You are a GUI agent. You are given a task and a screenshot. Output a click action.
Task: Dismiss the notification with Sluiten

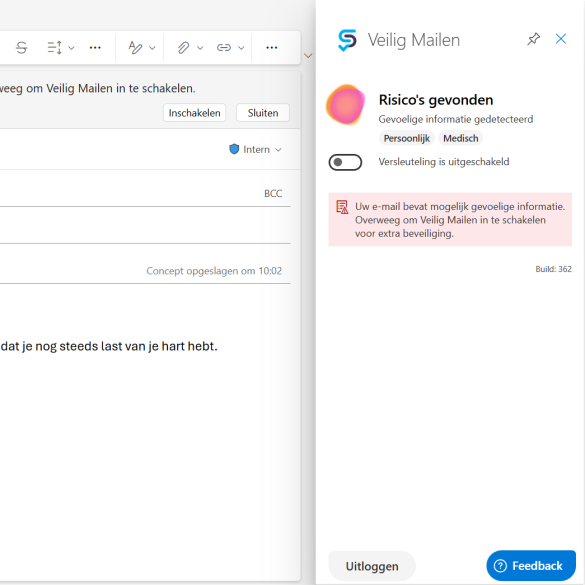click(x=263, y=113)
